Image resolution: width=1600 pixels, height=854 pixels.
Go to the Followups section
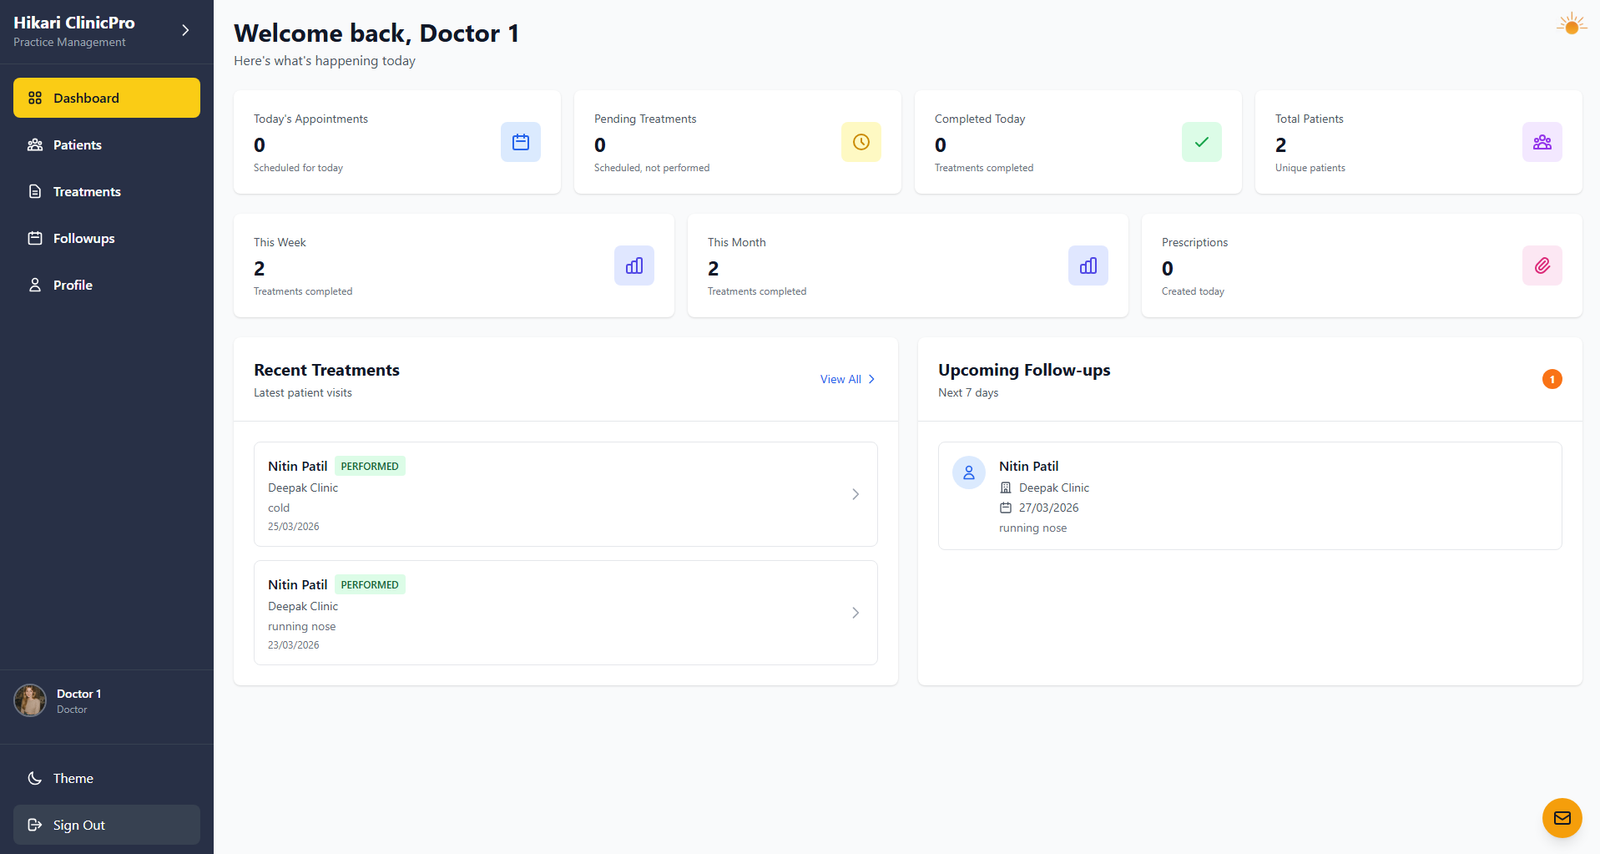[x=83, y=238]
